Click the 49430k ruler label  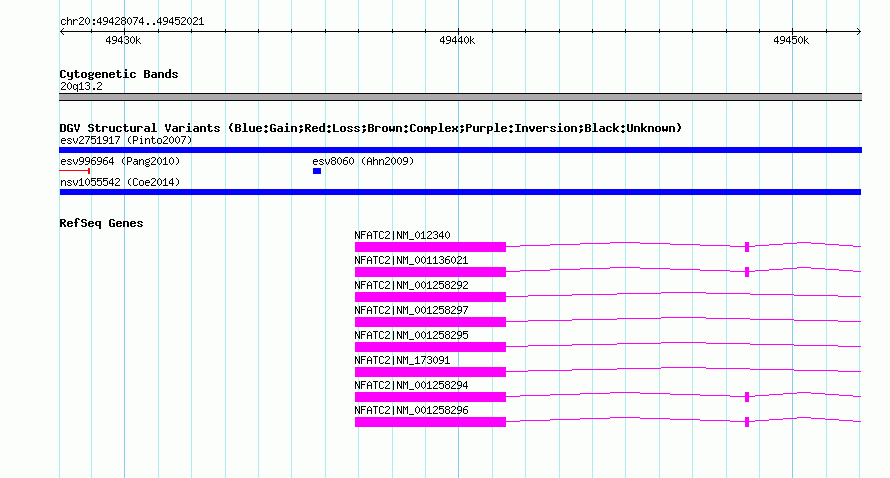(123, 40)
